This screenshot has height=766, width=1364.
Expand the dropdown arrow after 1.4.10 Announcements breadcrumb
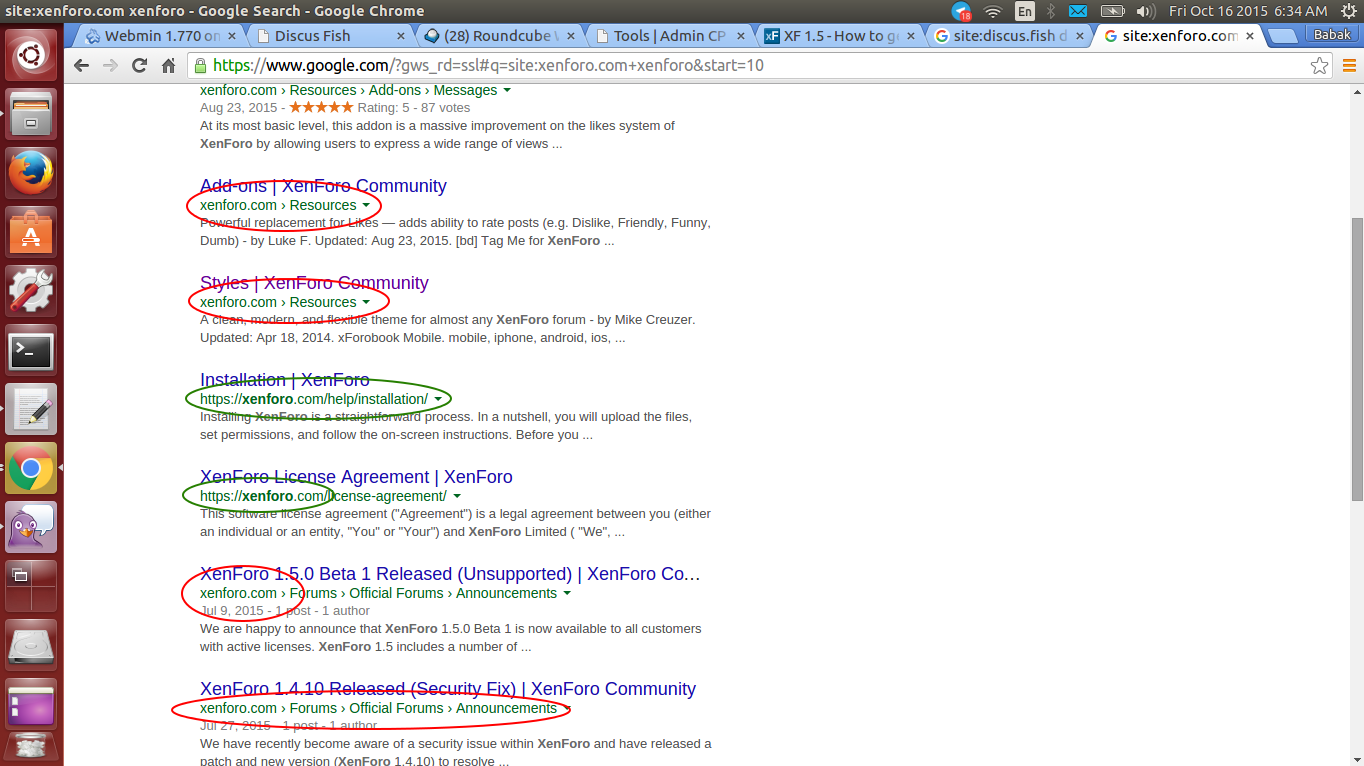pos(567,709)
